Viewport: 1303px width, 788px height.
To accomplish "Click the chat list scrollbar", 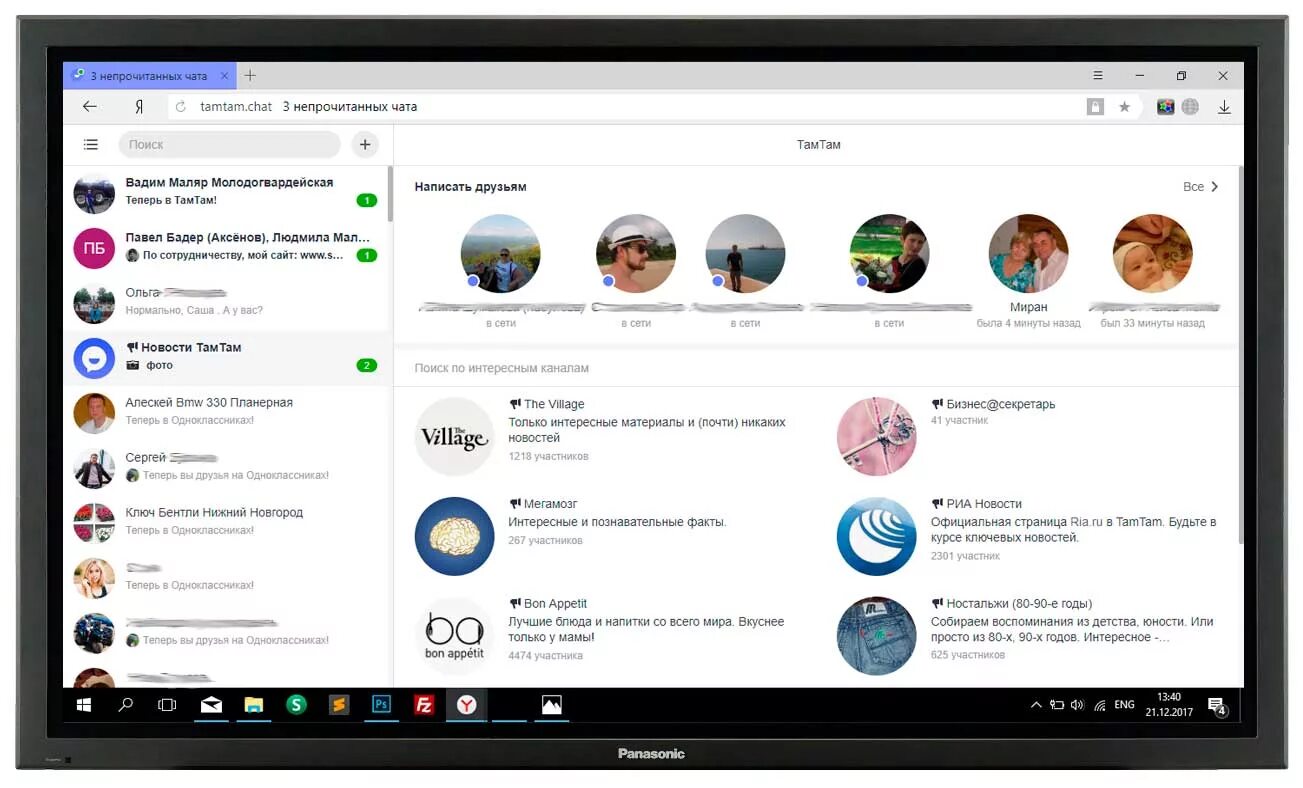I will (x=390, y=195).
